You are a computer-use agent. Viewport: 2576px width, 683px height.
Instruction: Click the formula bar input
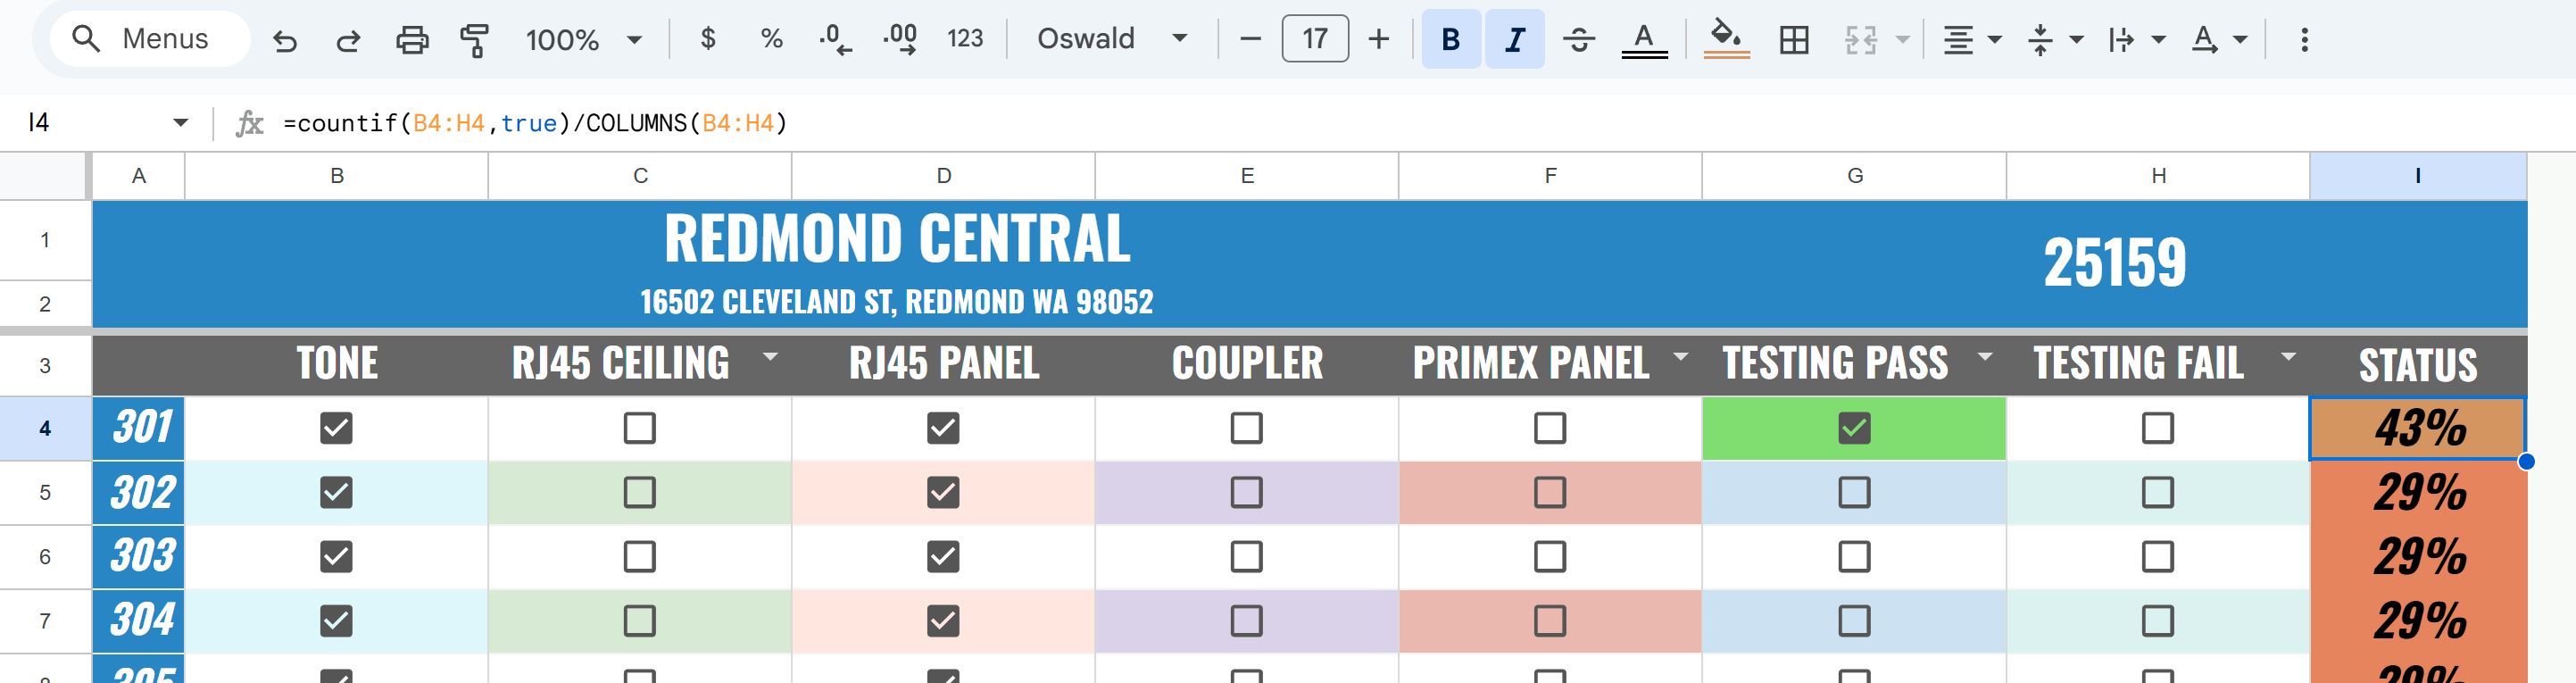pos(1400,123)
